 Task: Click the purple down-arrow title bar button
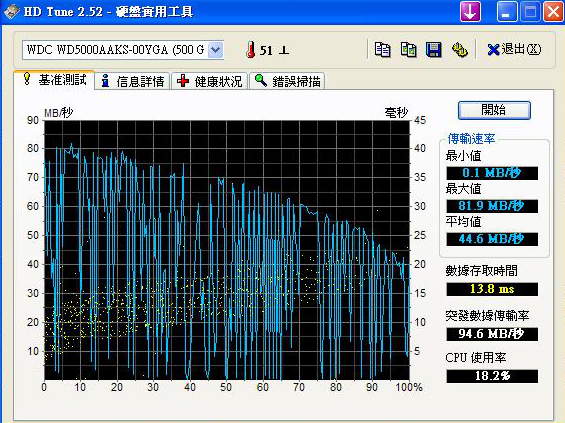point(470,12)
